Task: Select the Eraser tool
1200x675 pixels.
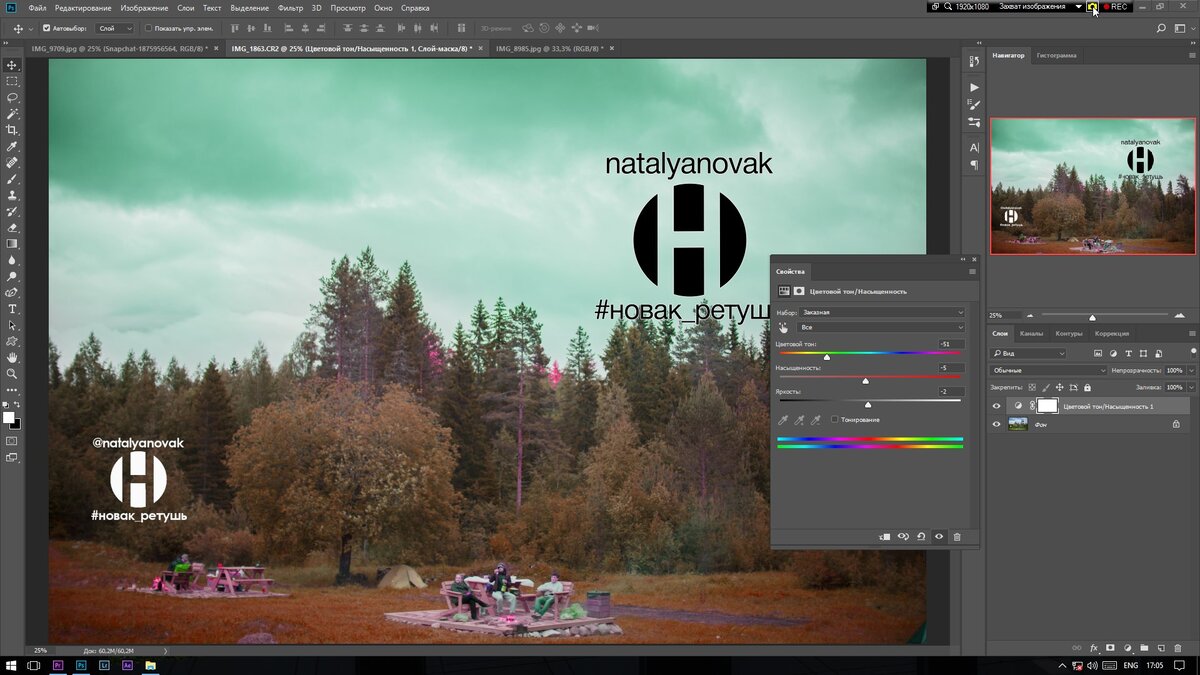Action: [12, 227]
